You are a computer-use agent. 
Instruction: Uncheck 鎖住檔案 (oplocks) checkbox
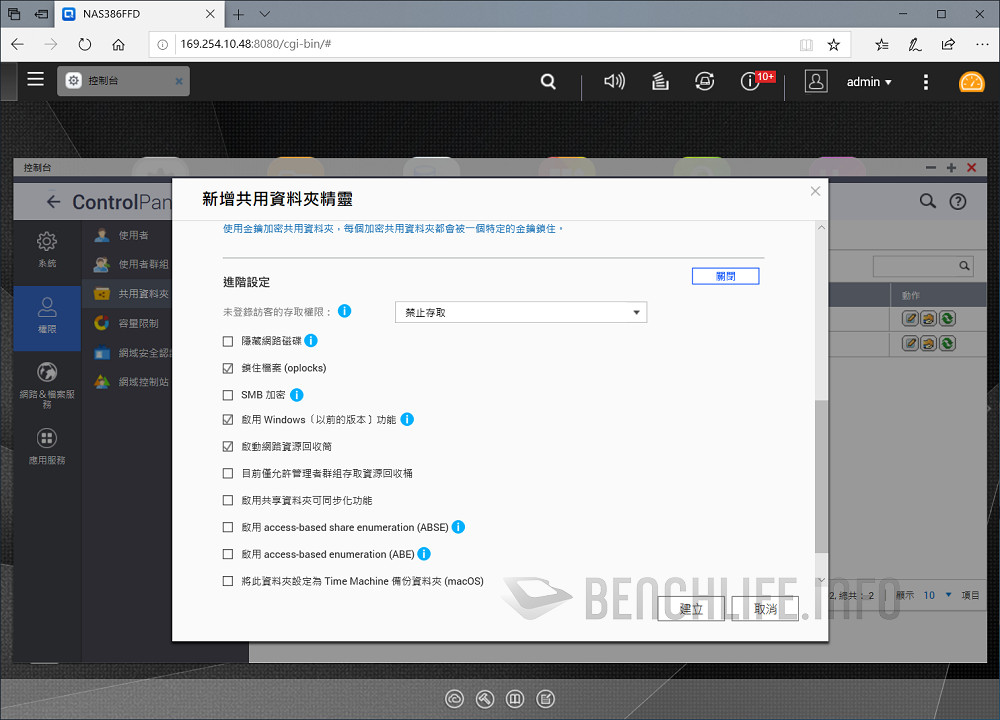tap(228, 368)
